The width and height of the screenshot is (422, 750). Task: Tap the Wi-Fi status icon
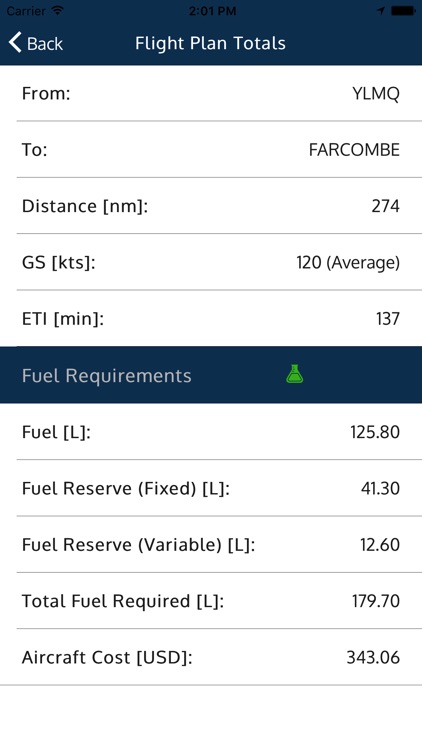[58, 11]
